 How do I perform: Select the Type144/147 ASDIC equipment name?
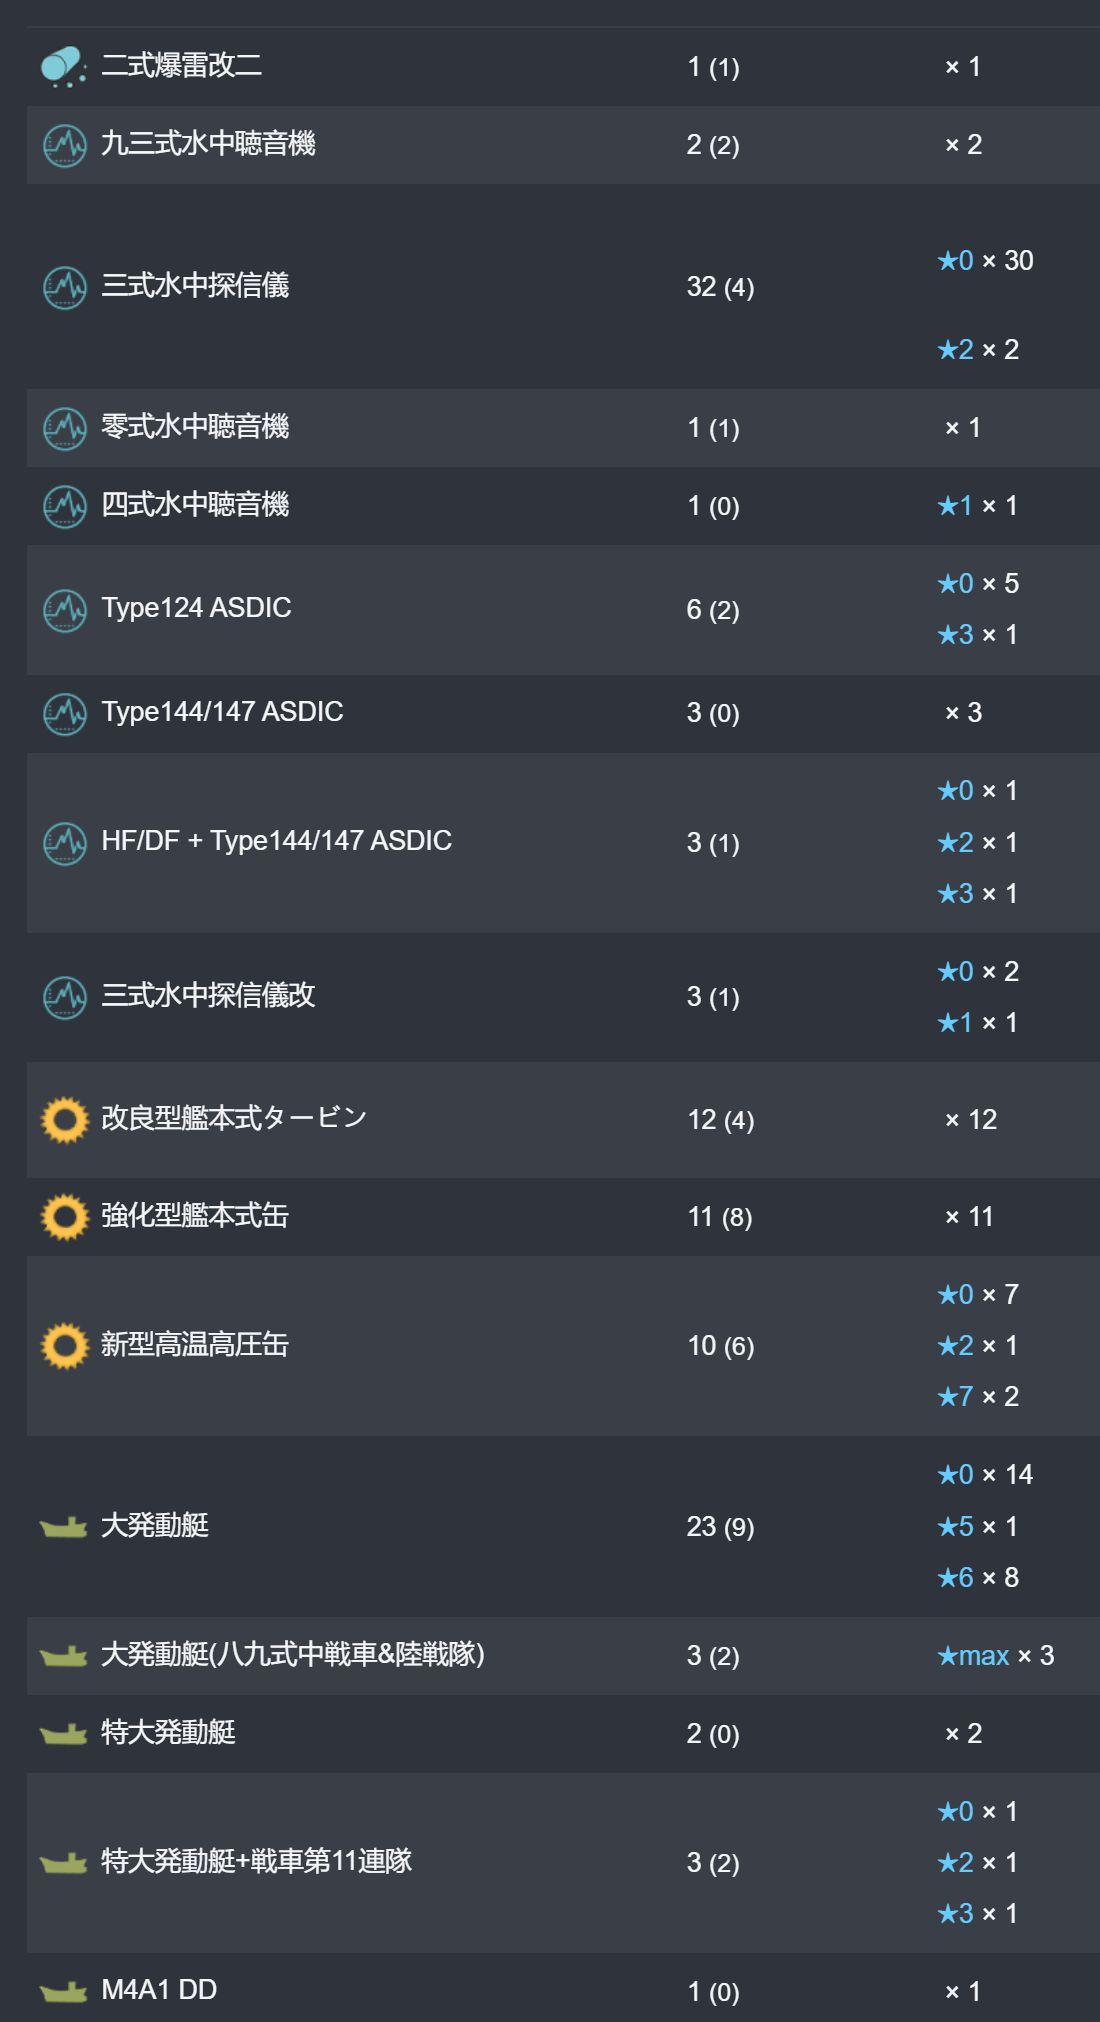(x=222, y=712)
